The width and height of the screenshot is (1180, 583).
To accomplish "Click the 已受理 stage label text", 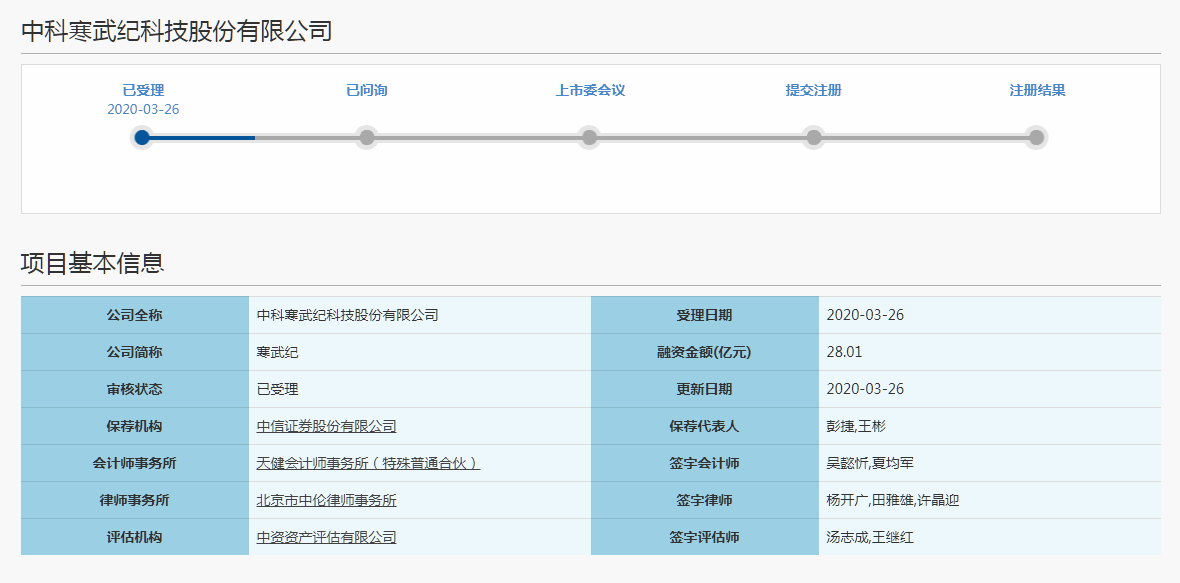I will [x=143, y=88].
